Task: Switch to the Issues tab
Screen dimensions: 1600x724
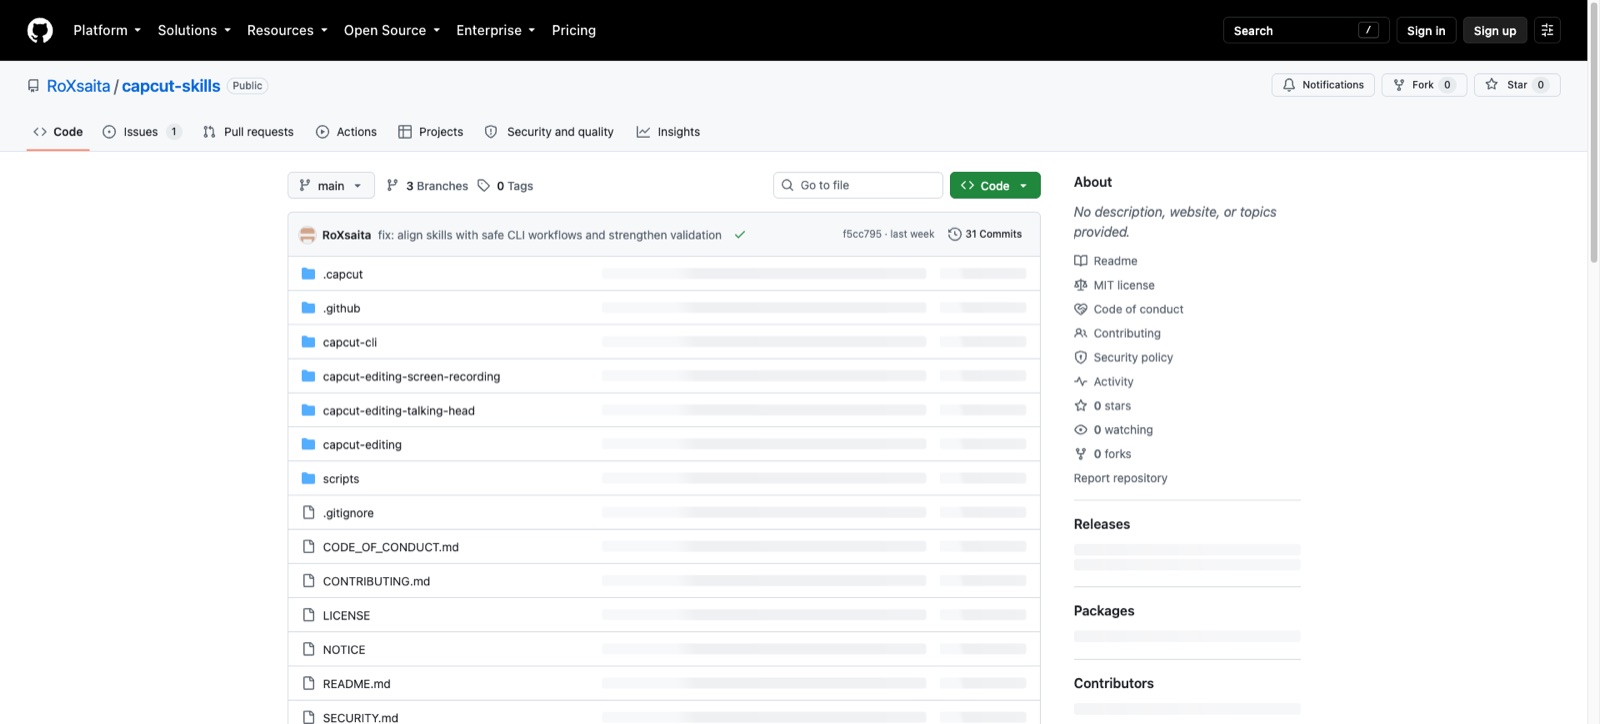Action: 142,132
